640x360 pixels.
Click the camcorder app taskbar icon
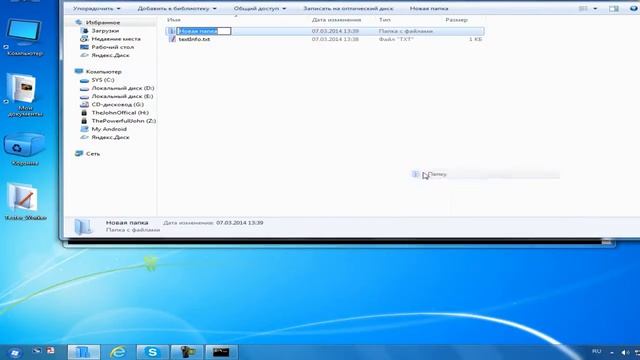point(187,352)
